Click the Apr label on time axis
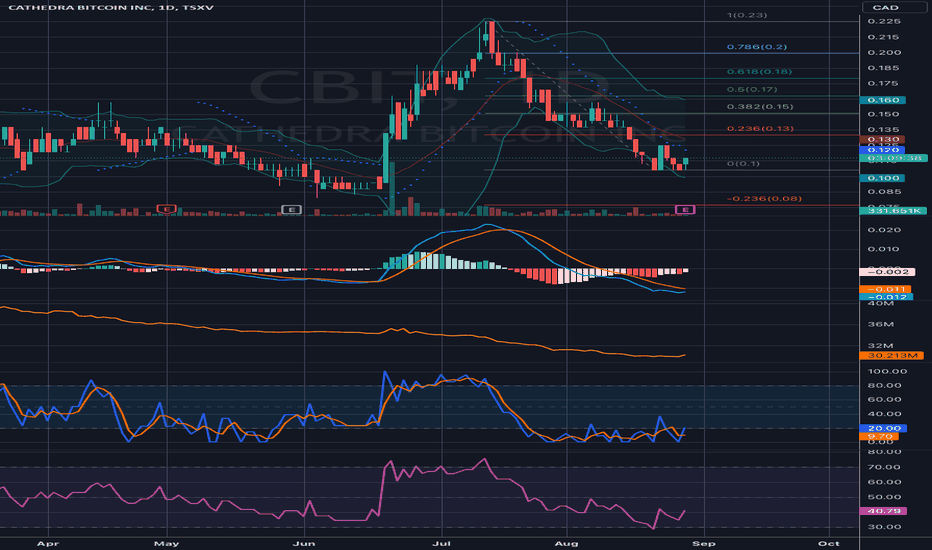 point(48,543)
